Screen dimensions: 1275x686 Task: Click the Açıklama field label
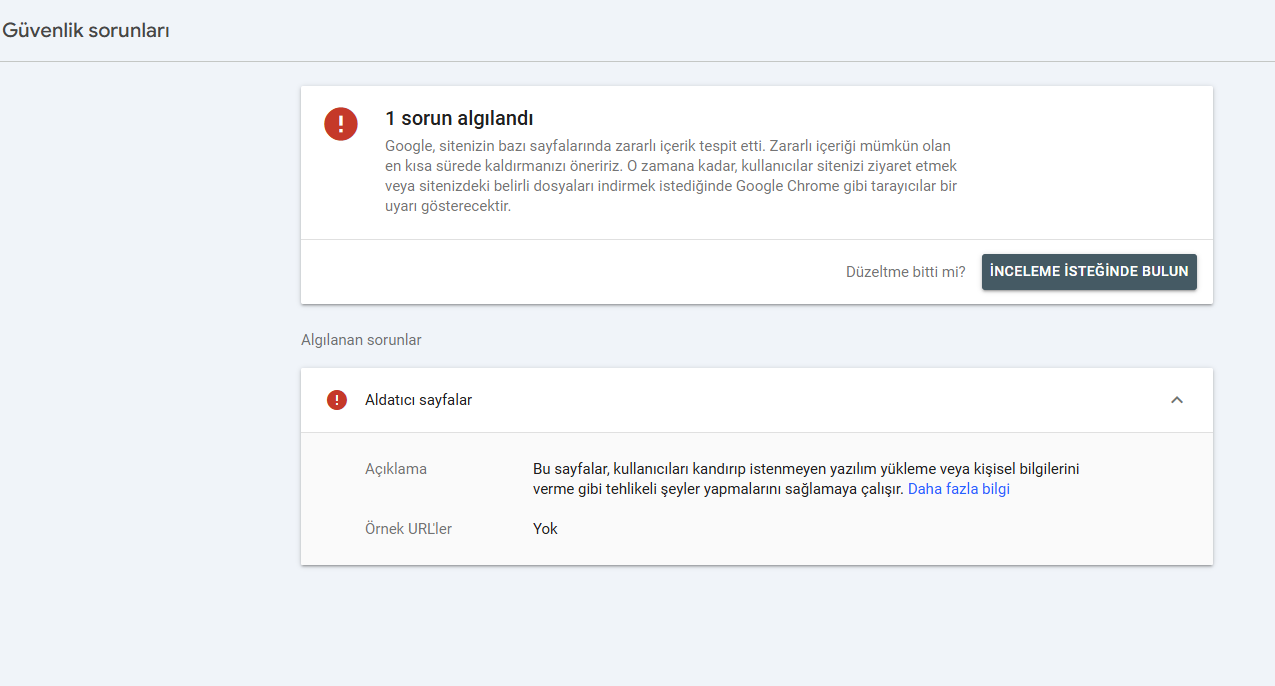point(396,469)
